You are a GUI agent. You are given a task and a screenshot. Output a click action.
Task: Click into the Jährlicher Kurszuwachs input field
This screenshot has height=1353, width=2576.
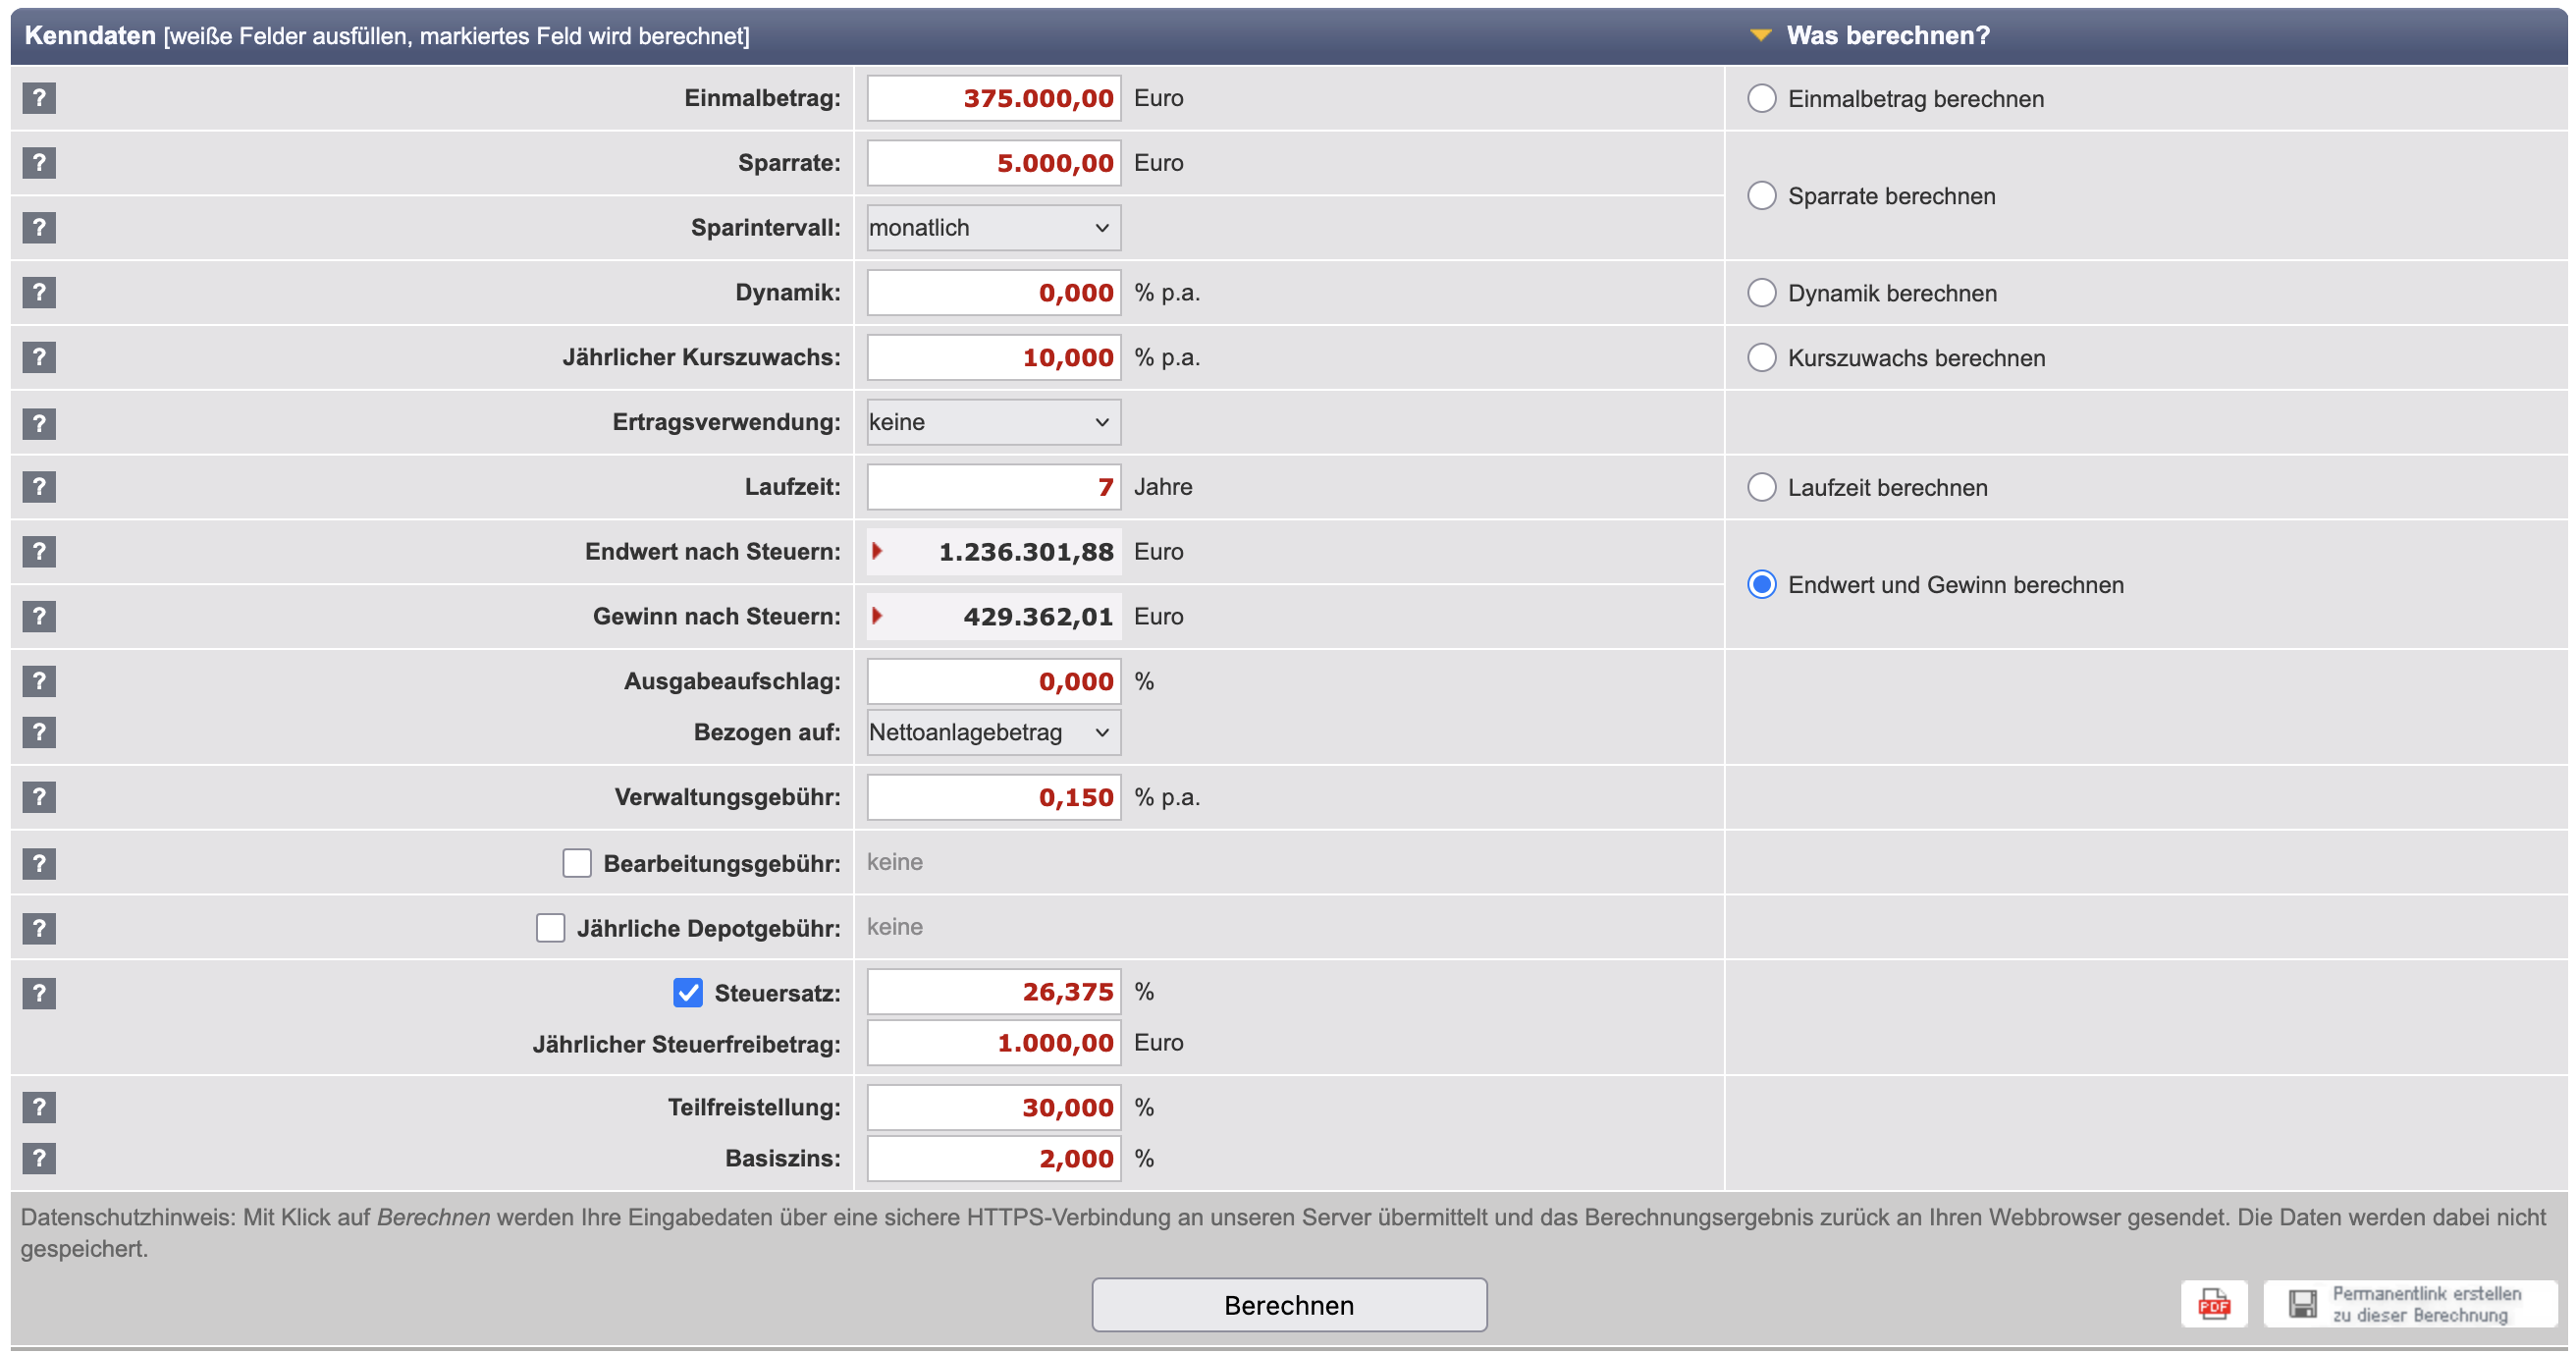(993, 358)
